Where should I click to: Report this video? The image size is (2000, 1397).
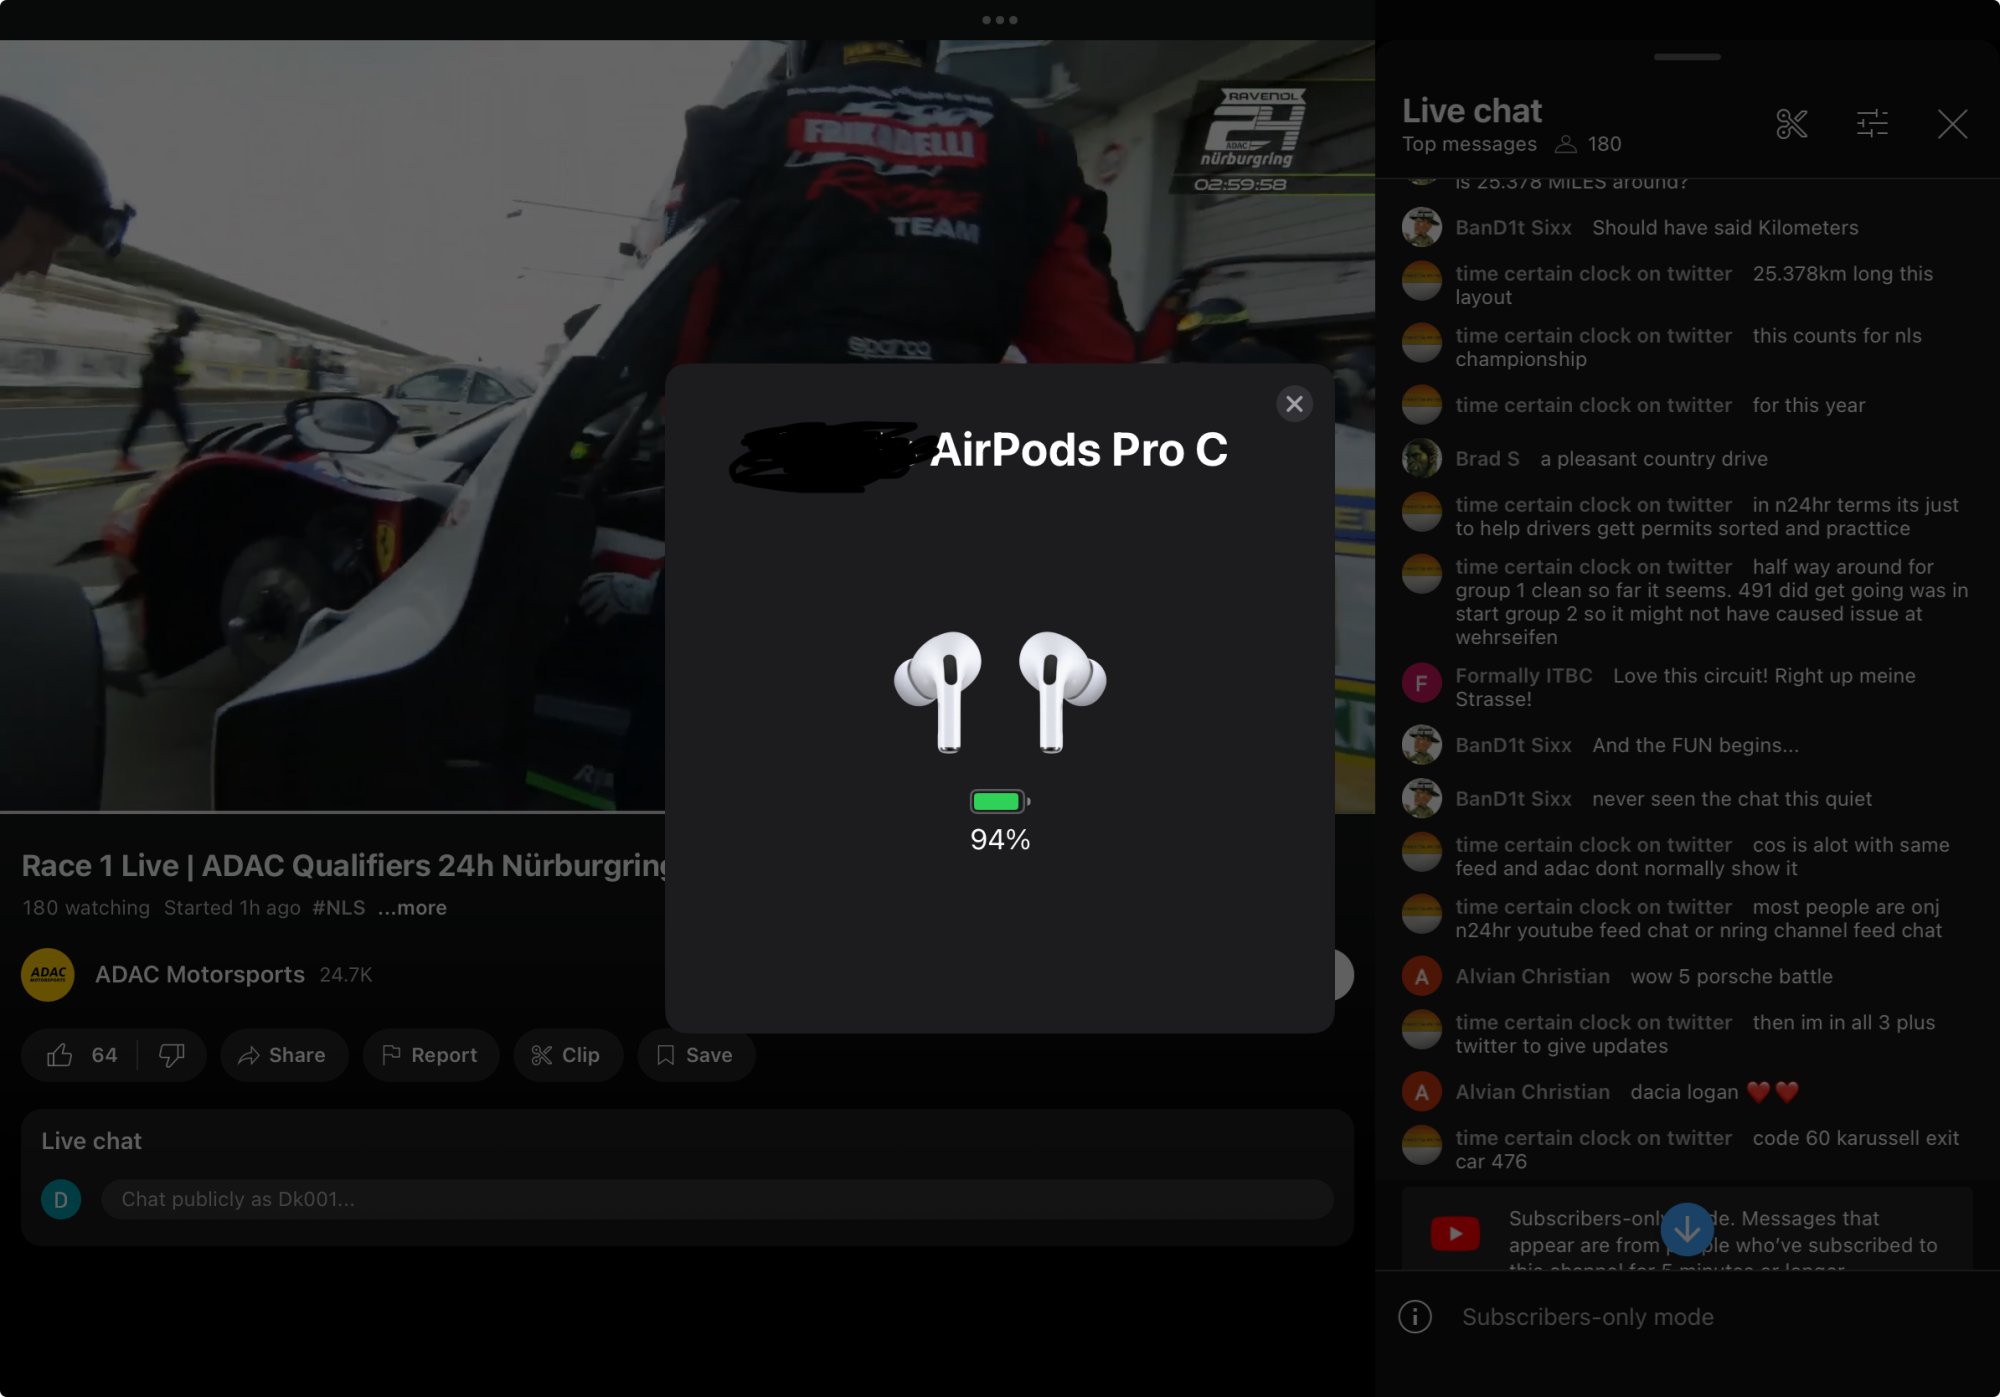click(430, 1055)
